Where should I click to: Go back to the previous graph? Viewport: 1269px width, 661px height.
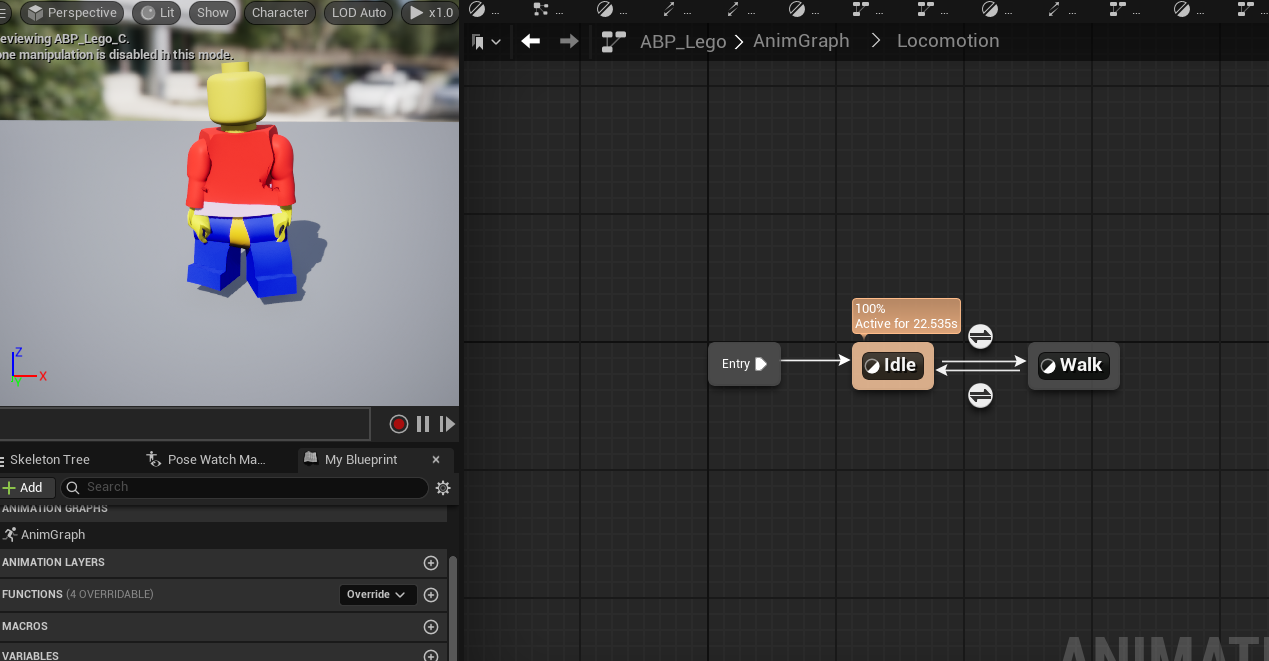(x=531, y=41)
